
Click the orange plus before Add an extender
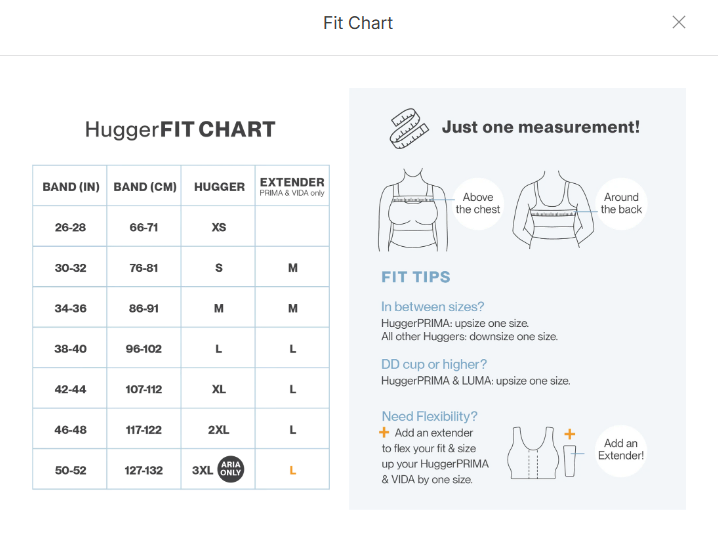pos(384,433)
